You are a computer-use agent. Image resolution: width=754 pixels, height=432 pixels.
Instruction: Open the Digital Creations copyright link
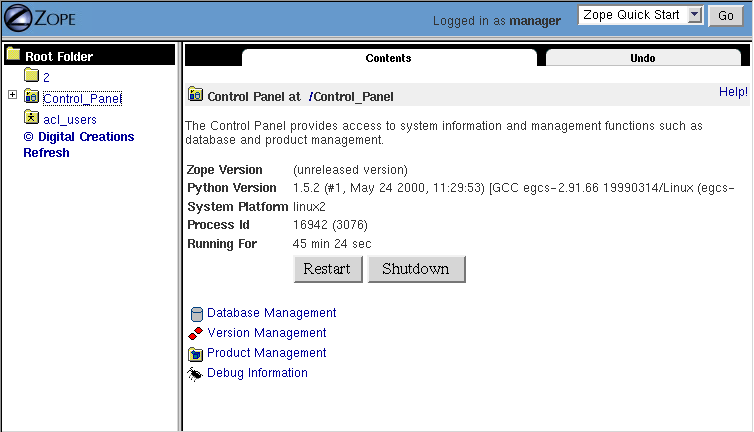78,137
